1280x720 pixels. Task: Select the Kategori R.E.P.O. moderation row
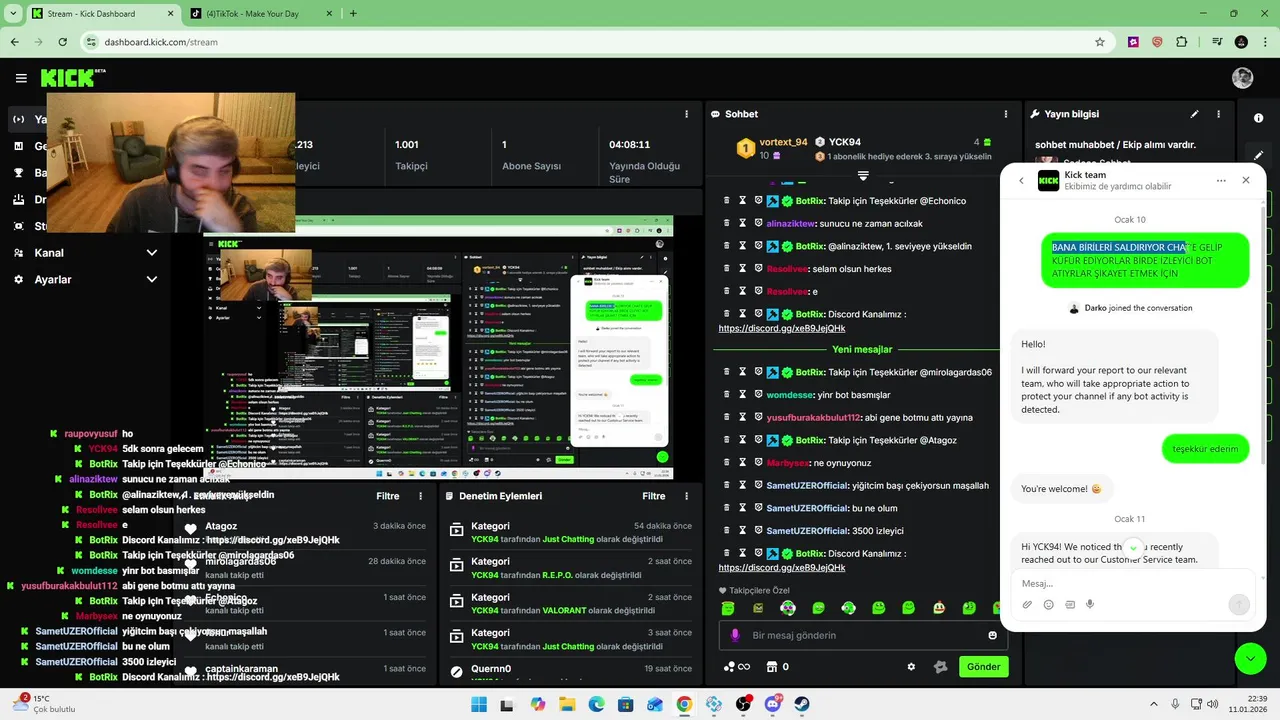570,567
